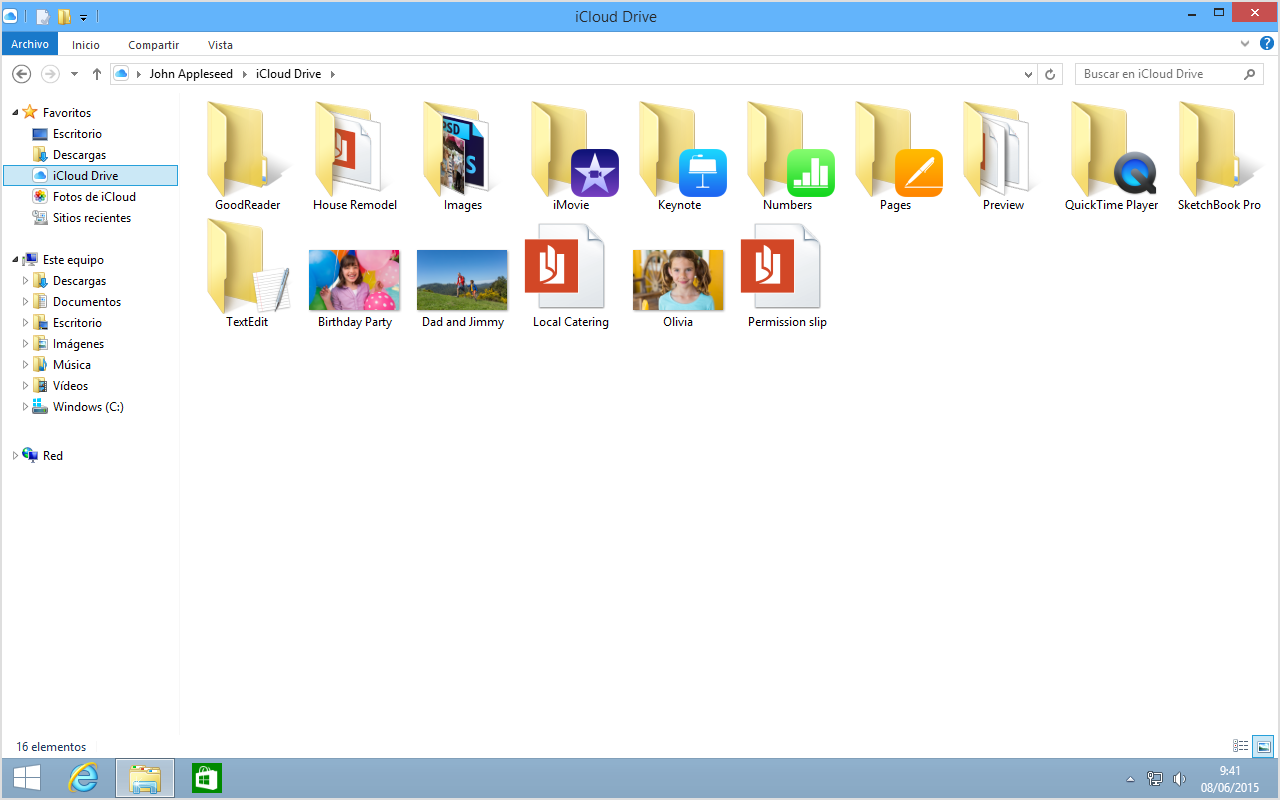Click iCloud Drive breadcrumb in address bar
1280x800 pixels.
tap(288, 74)
